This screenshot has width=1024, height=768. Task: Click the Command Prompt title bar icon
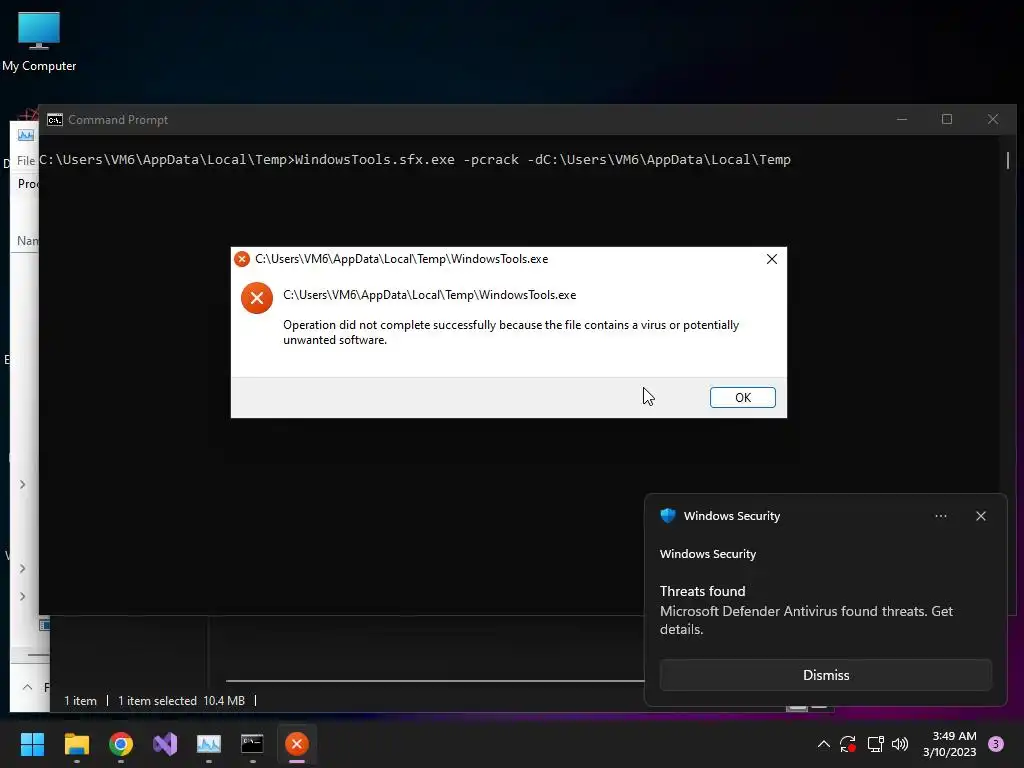point(55,120)
